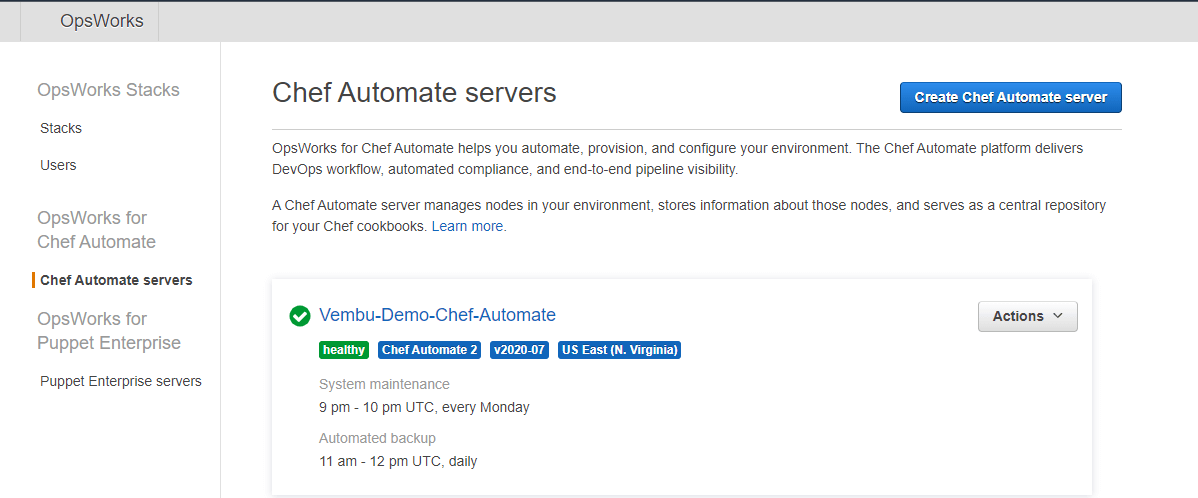Click Create Chef Automate server button
The image size is (1198, 498).
coord(1011,97)
